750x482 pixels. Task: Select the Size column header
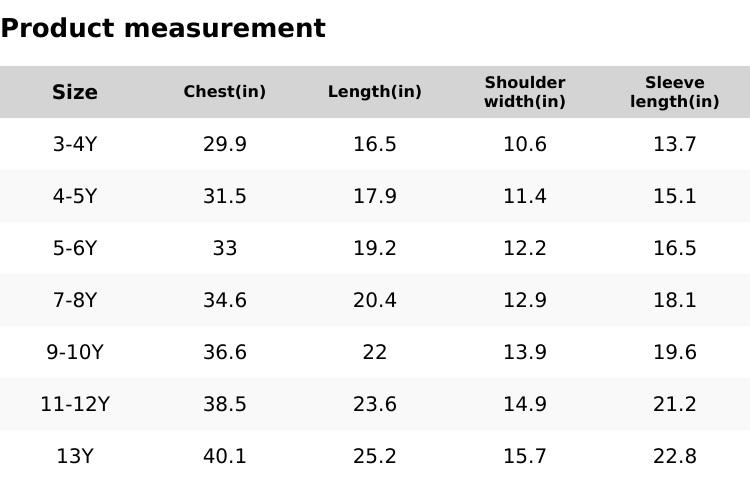click(x=75, y=92)
